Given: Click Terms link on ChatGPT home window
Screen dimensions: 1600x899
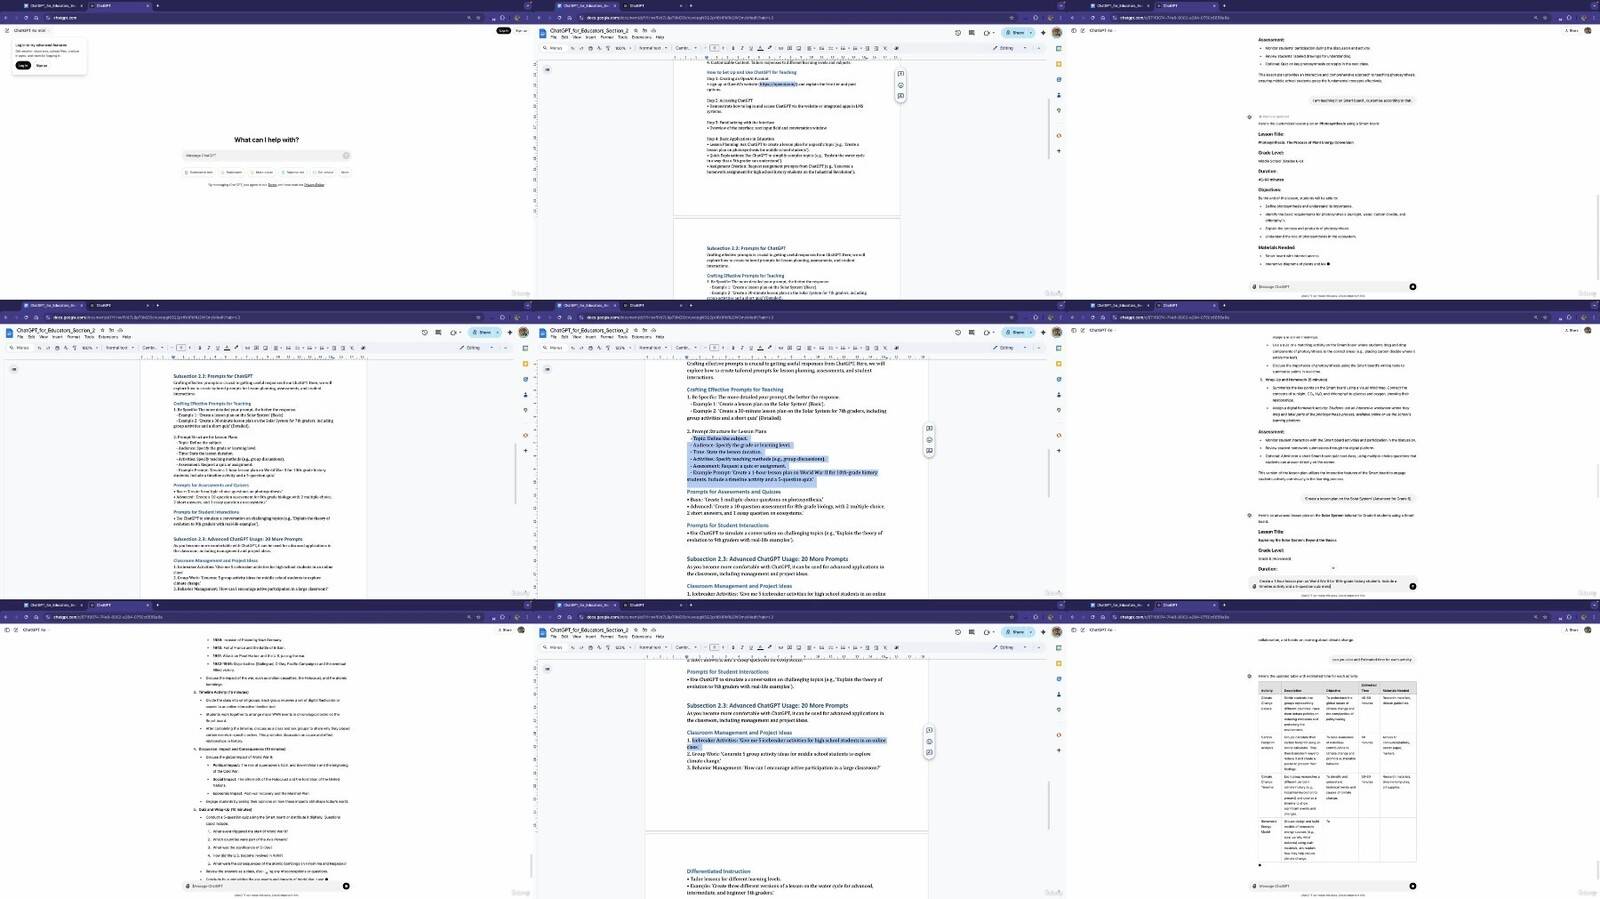Looking at the screenshot, I should 272,184.
